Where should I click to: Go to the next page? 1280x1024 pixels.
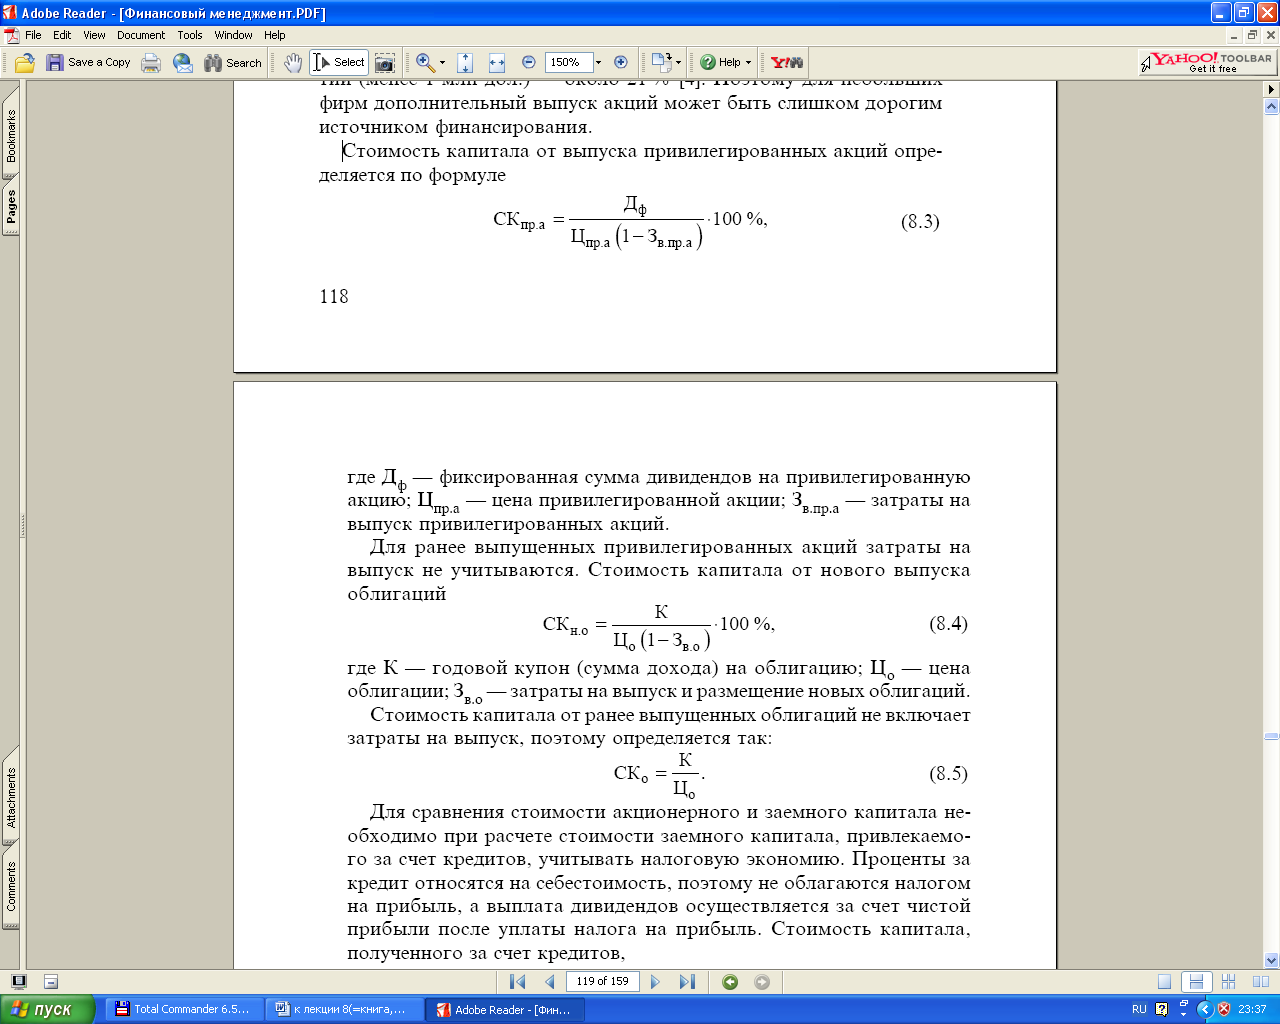coord(656,982)
